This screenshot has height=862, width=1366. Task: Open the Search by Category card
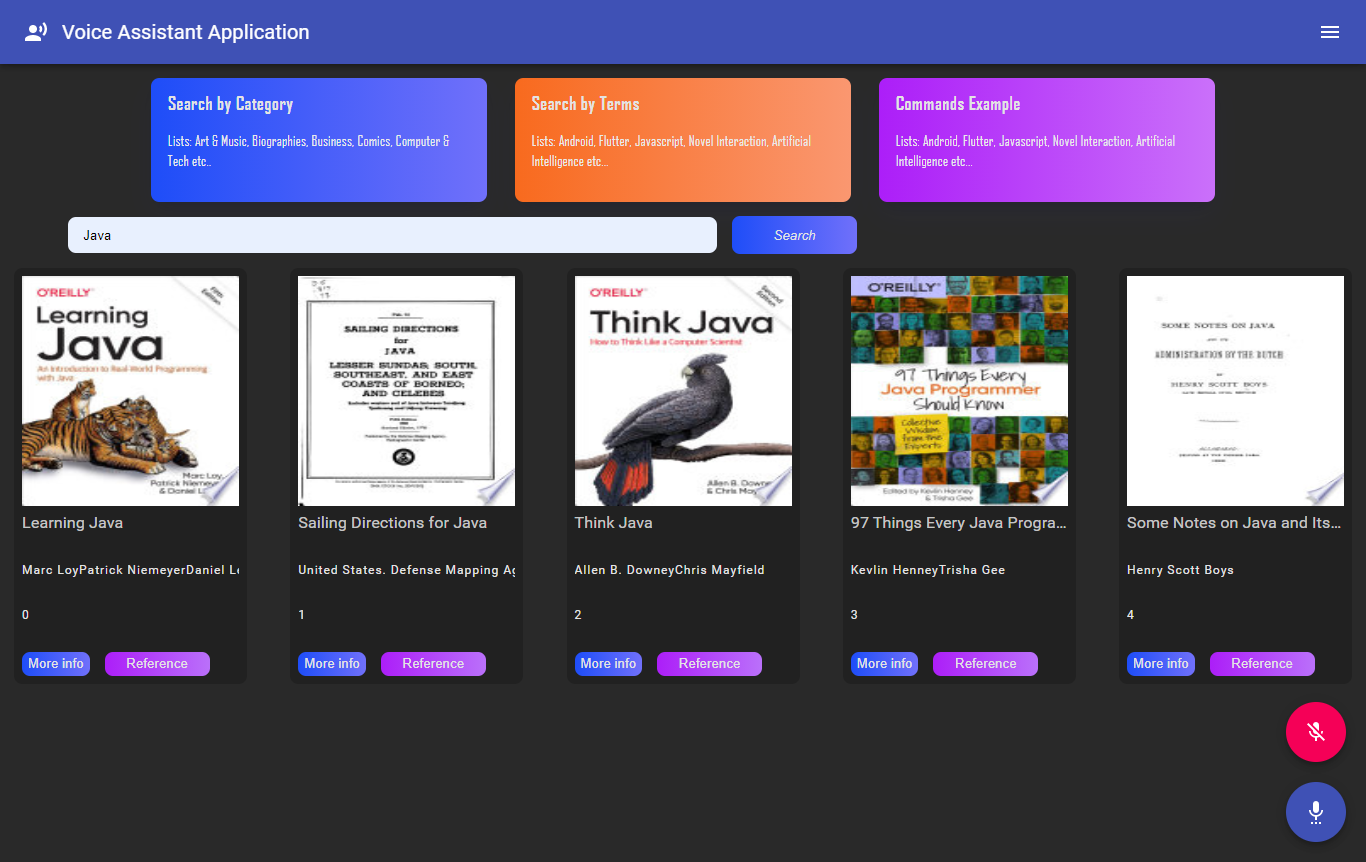pyautogui.click(x=319, y=140)
